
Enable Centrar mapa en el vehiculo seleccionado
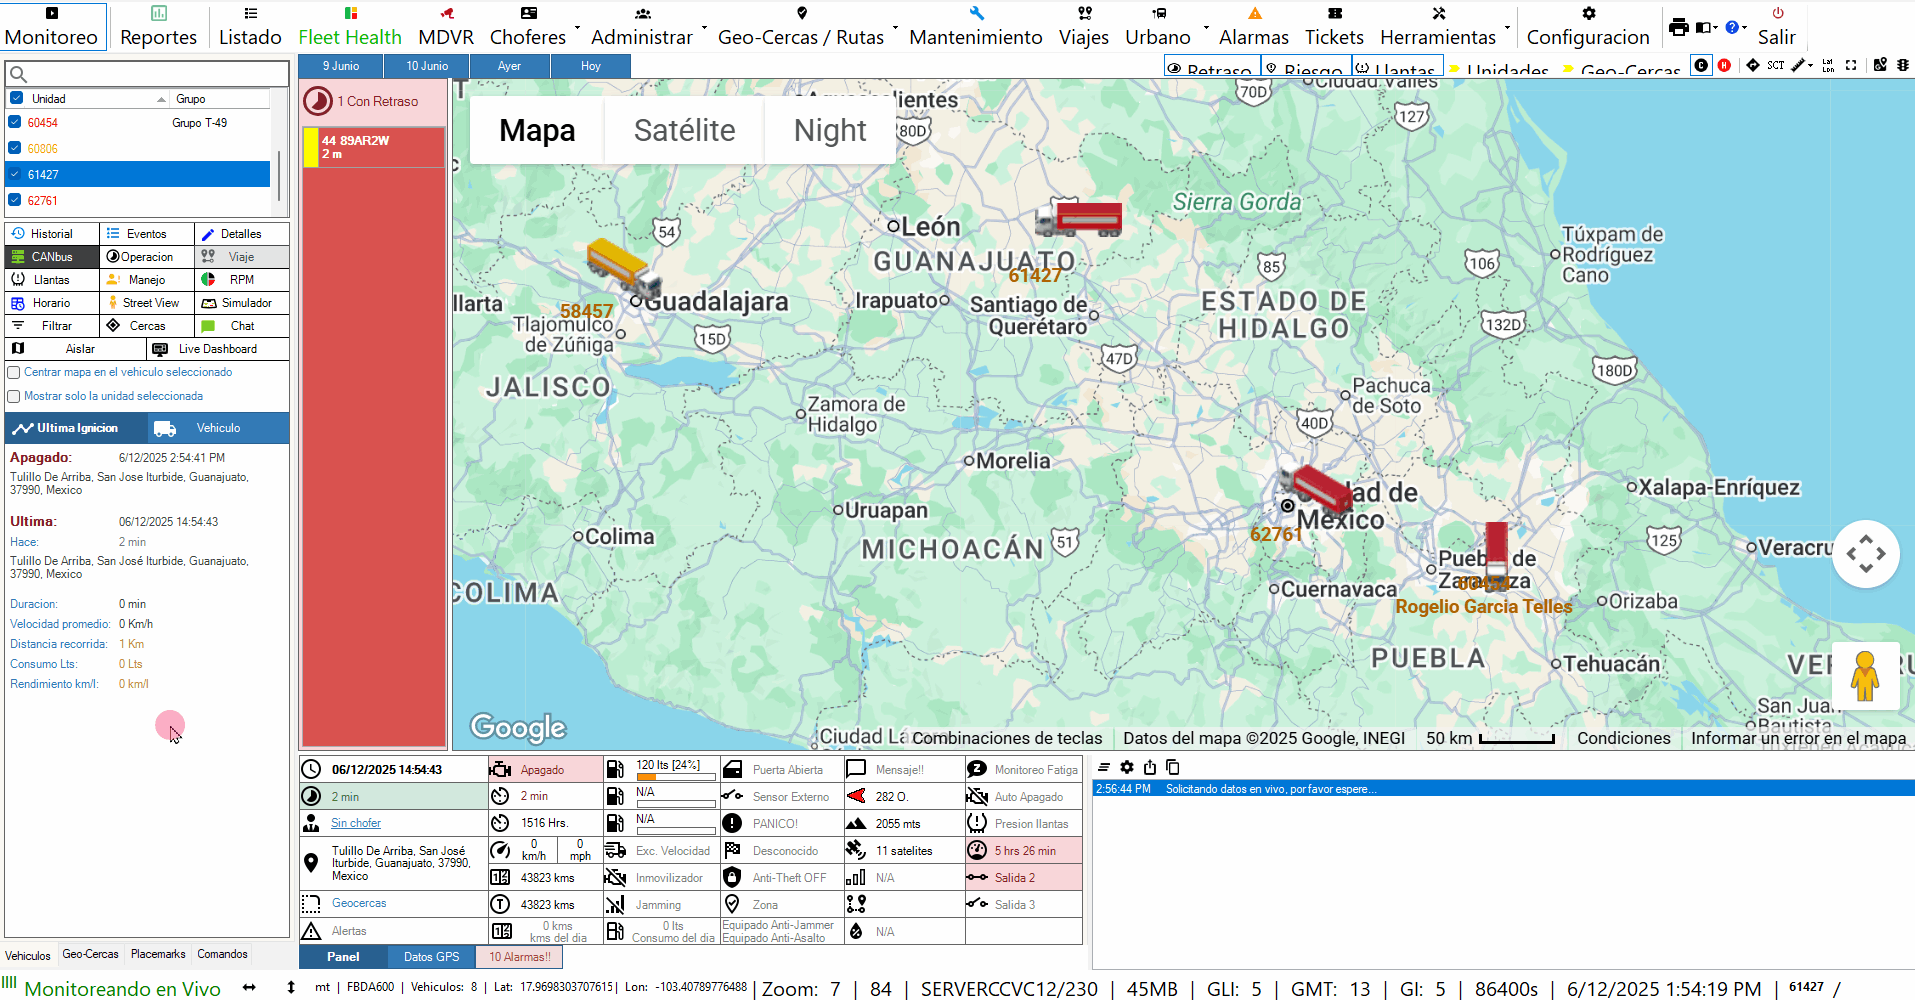pos(14,373)
